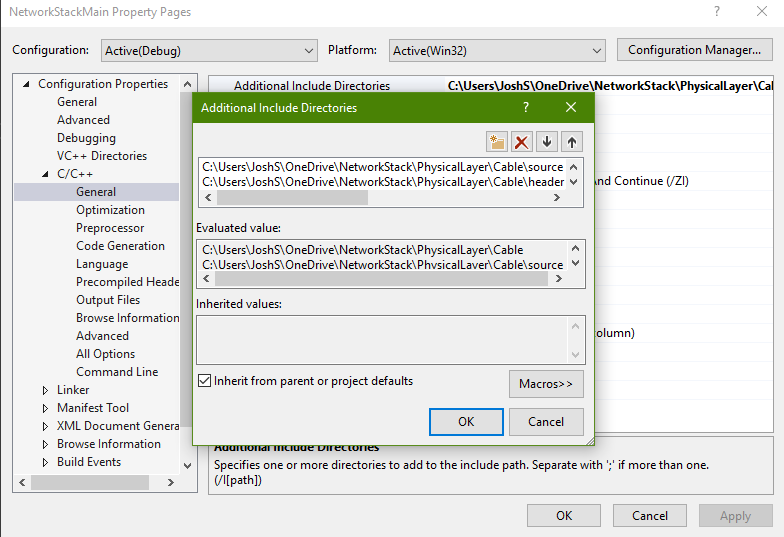Expand the Manifest Tool tree node
Image resolution: width=784 pixels, height=537 pixels.
click(x=46, y=408)
